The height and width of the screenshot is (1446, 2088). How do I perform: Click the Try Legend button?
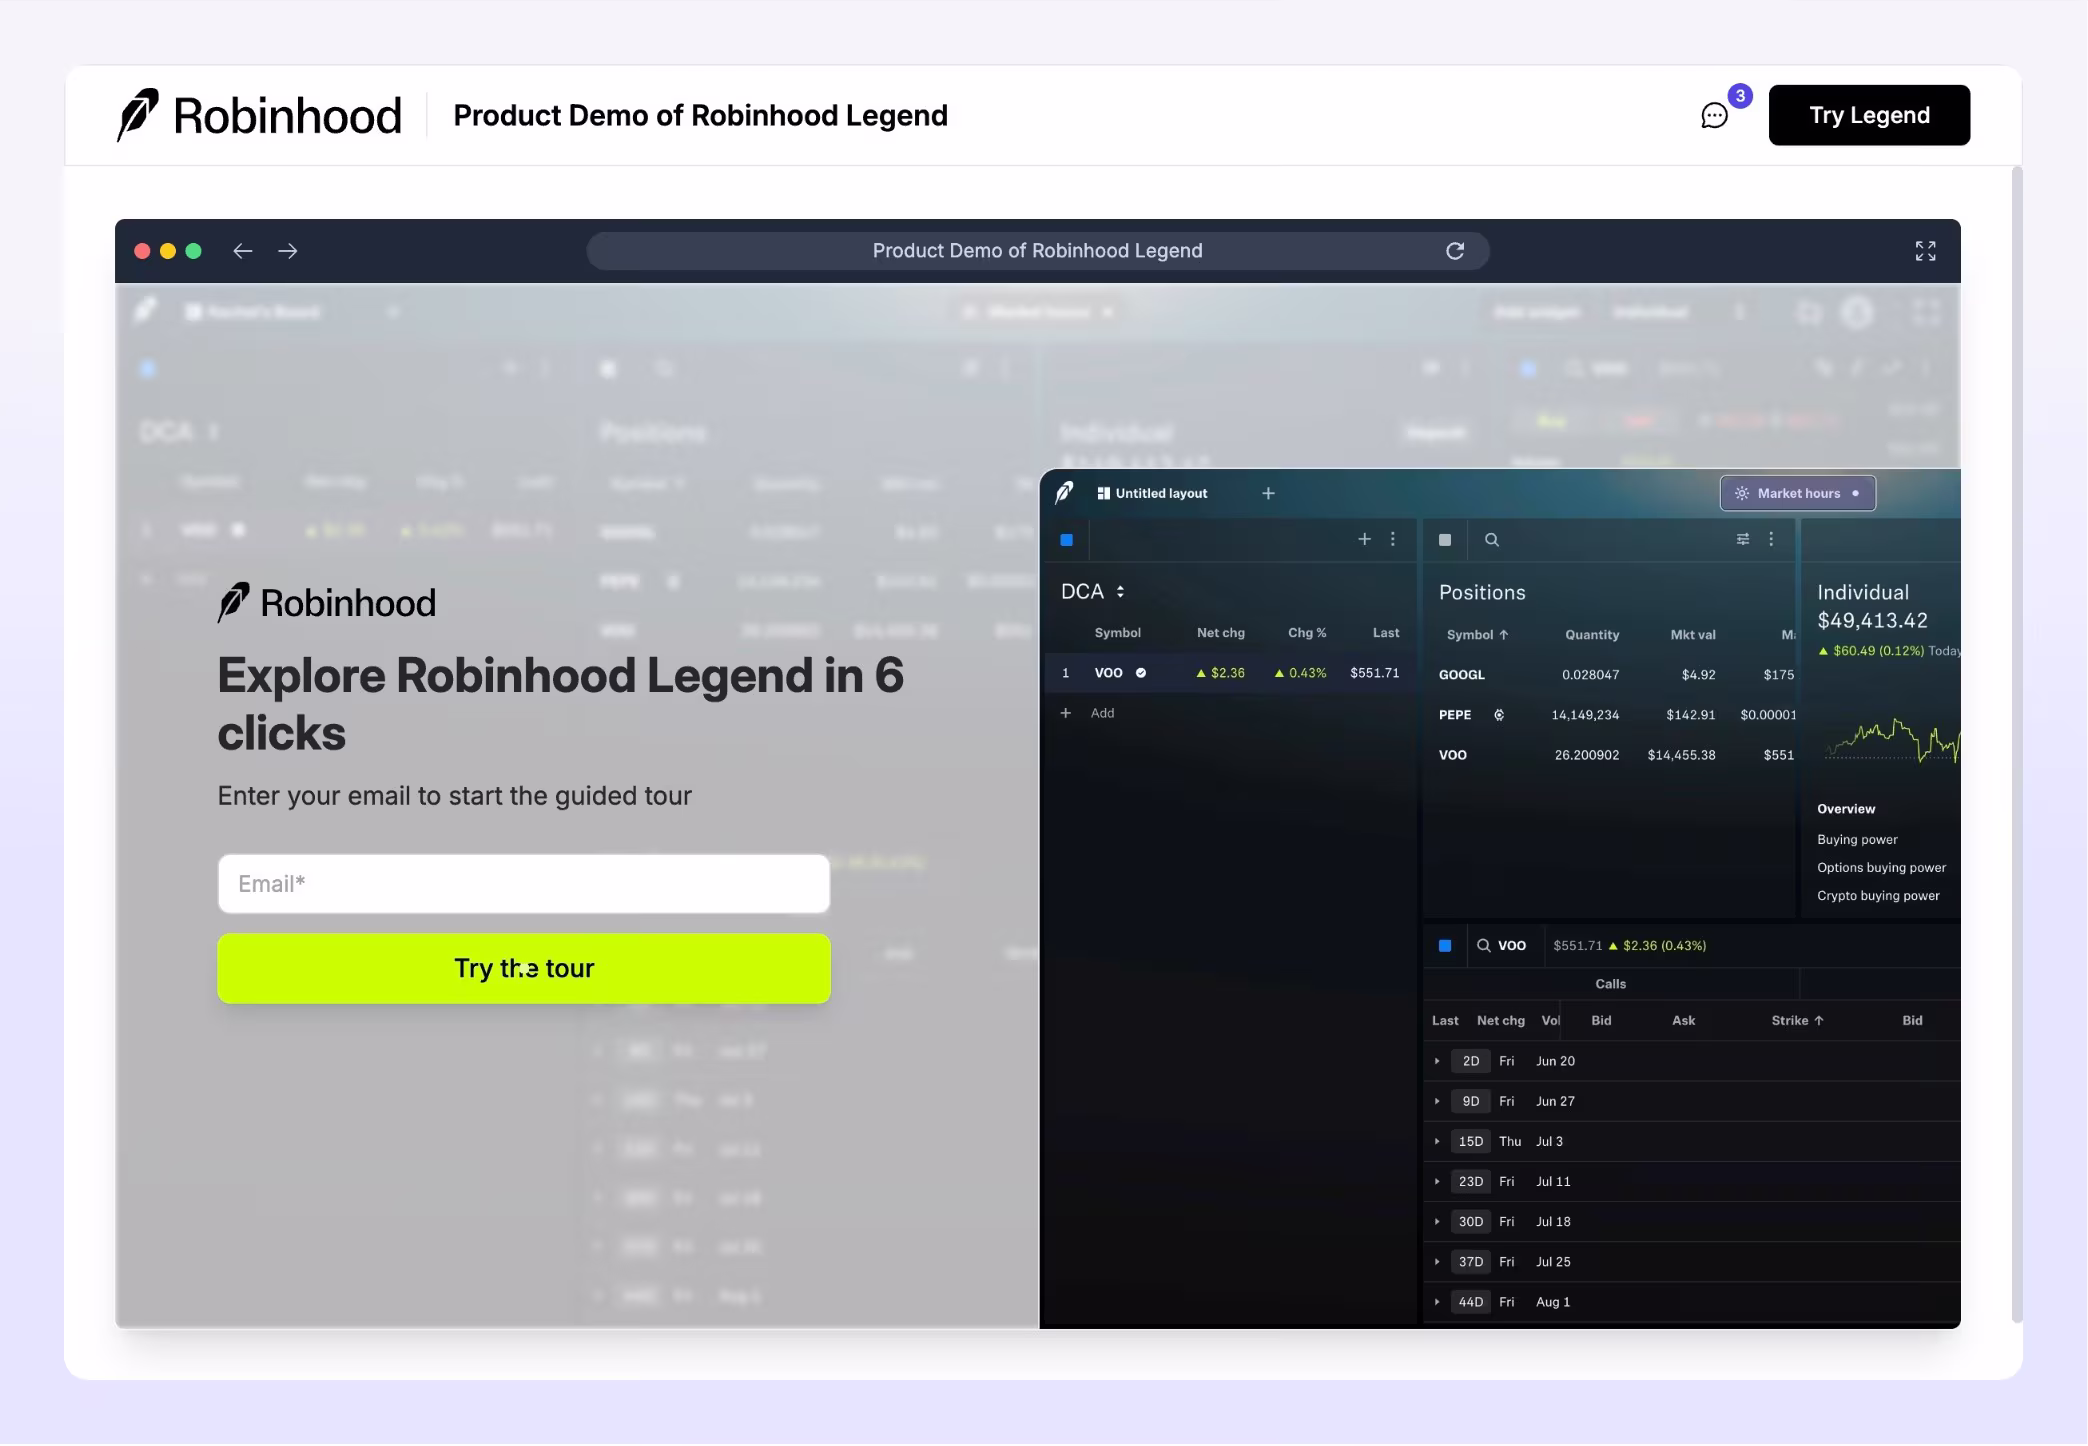[x=1868, y=115]
